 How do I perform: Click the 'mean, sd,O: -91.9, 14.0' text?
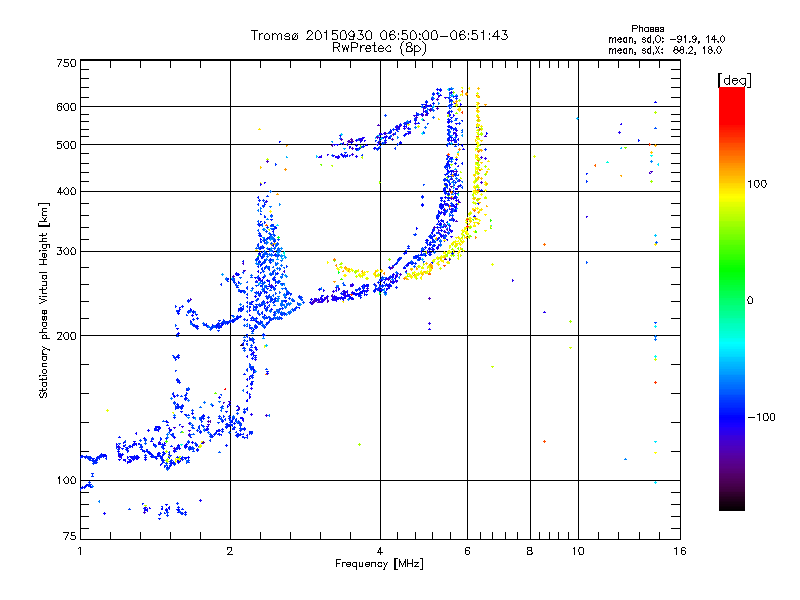(666, 39)
